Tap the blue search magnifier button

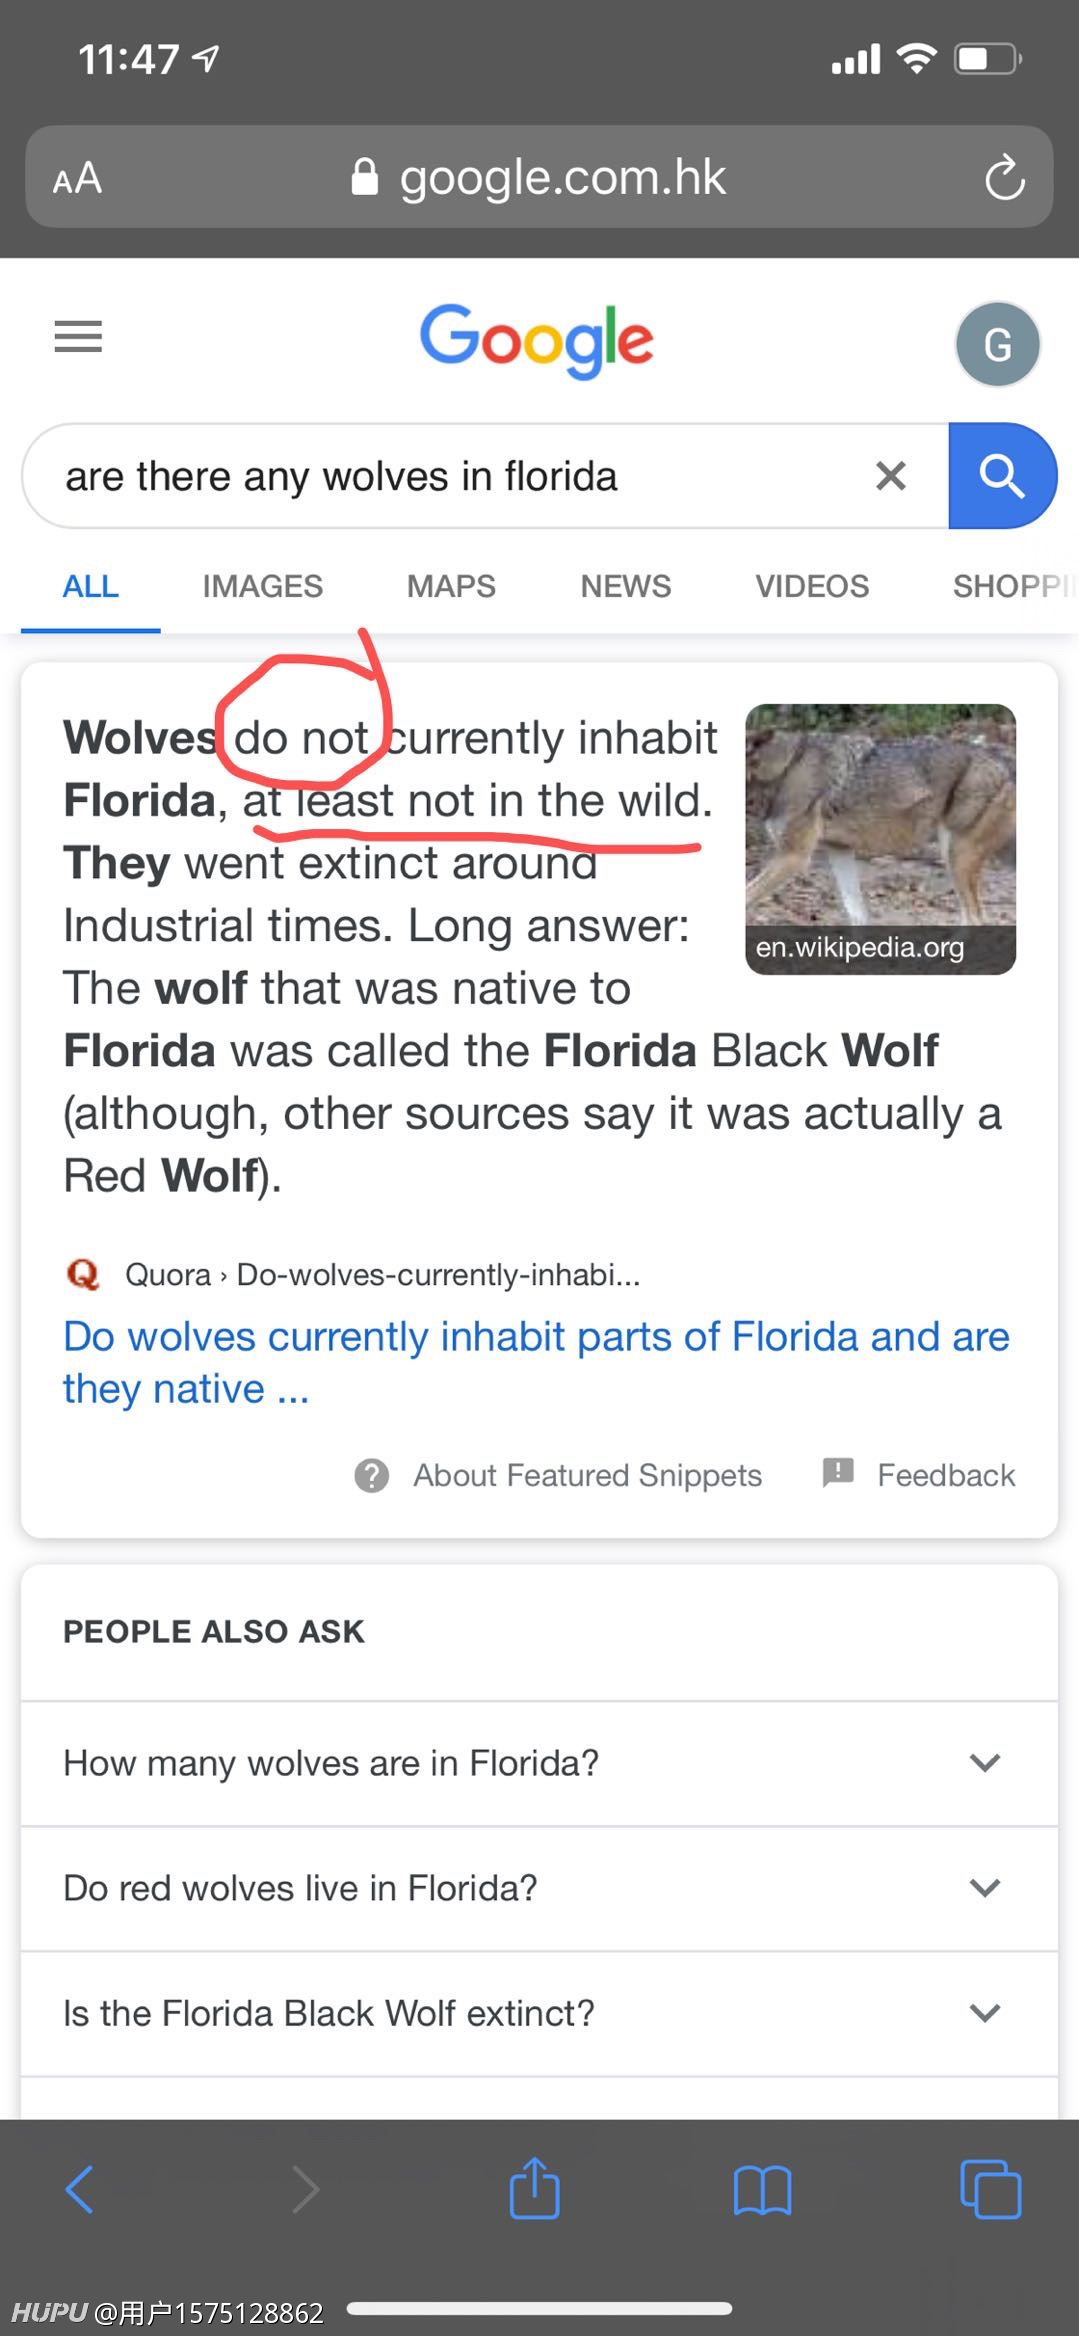pos(1002,476)
